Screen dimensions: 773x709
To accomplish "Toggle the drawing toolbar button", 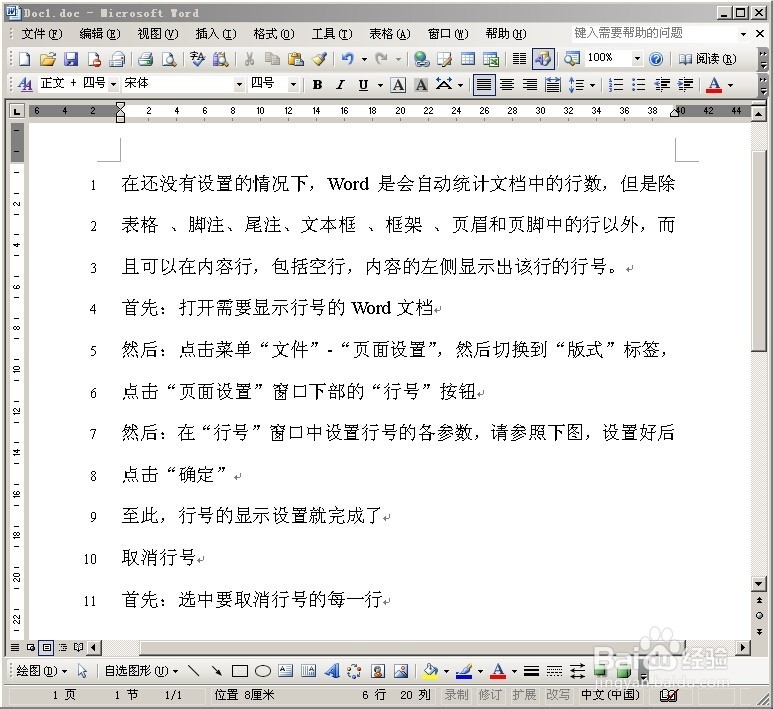I will coord(543,59).
